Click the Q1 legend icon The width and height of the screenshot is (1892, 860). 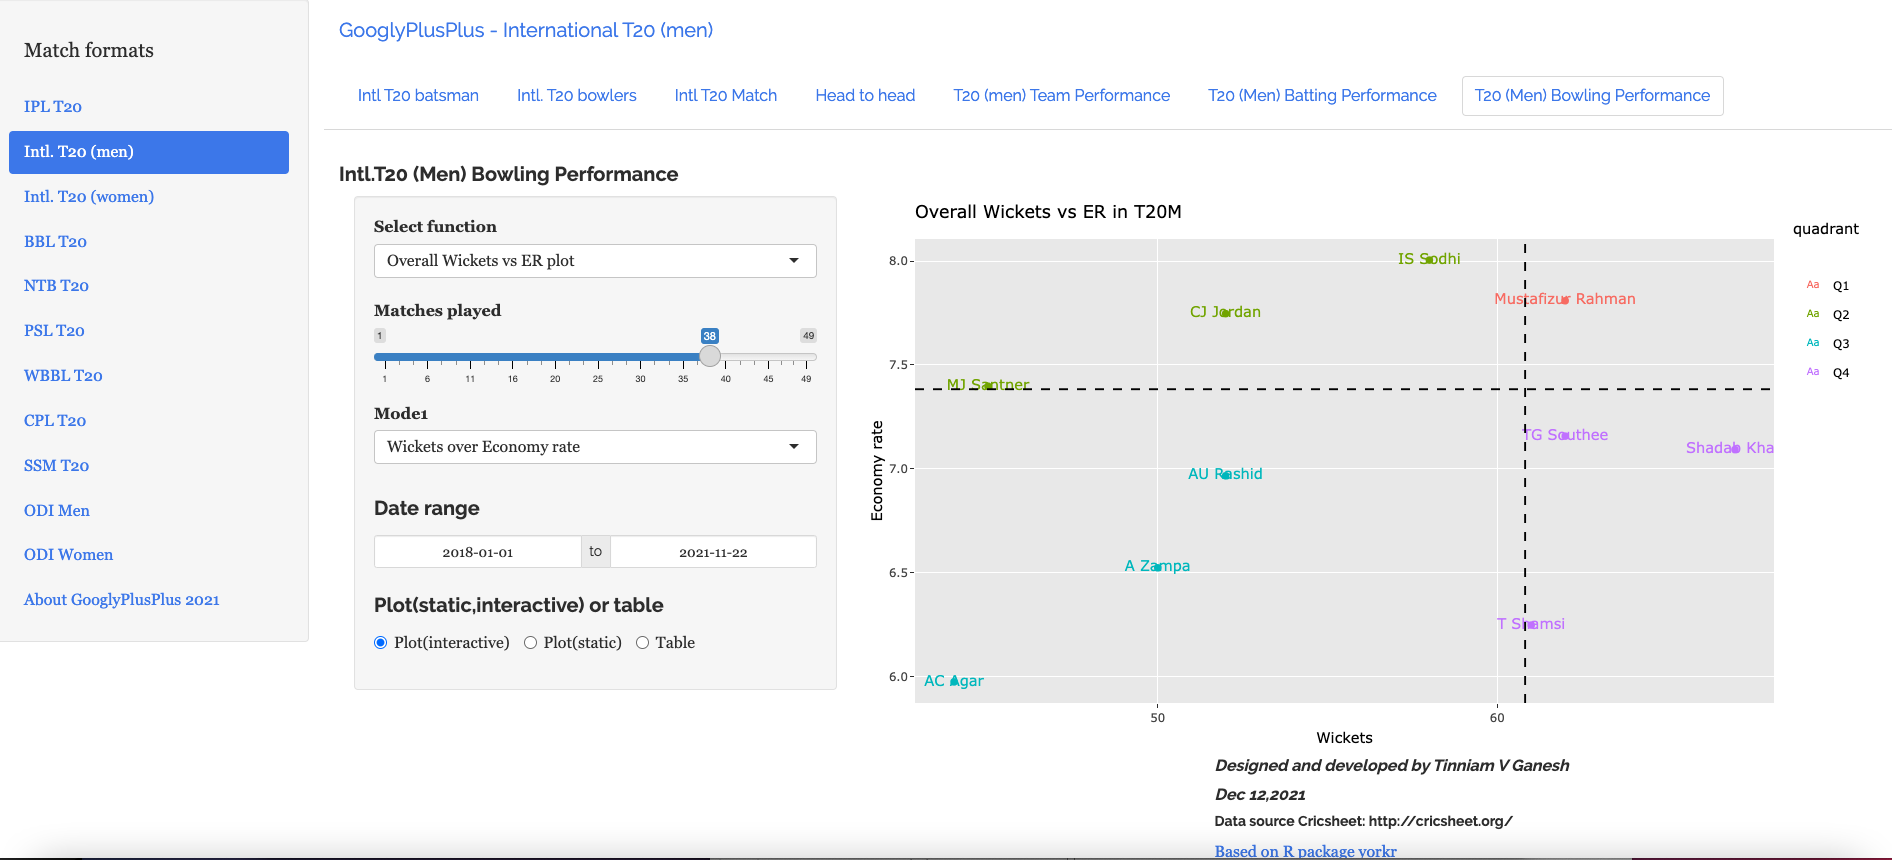pyautogui.click(x=1812, y=285)
